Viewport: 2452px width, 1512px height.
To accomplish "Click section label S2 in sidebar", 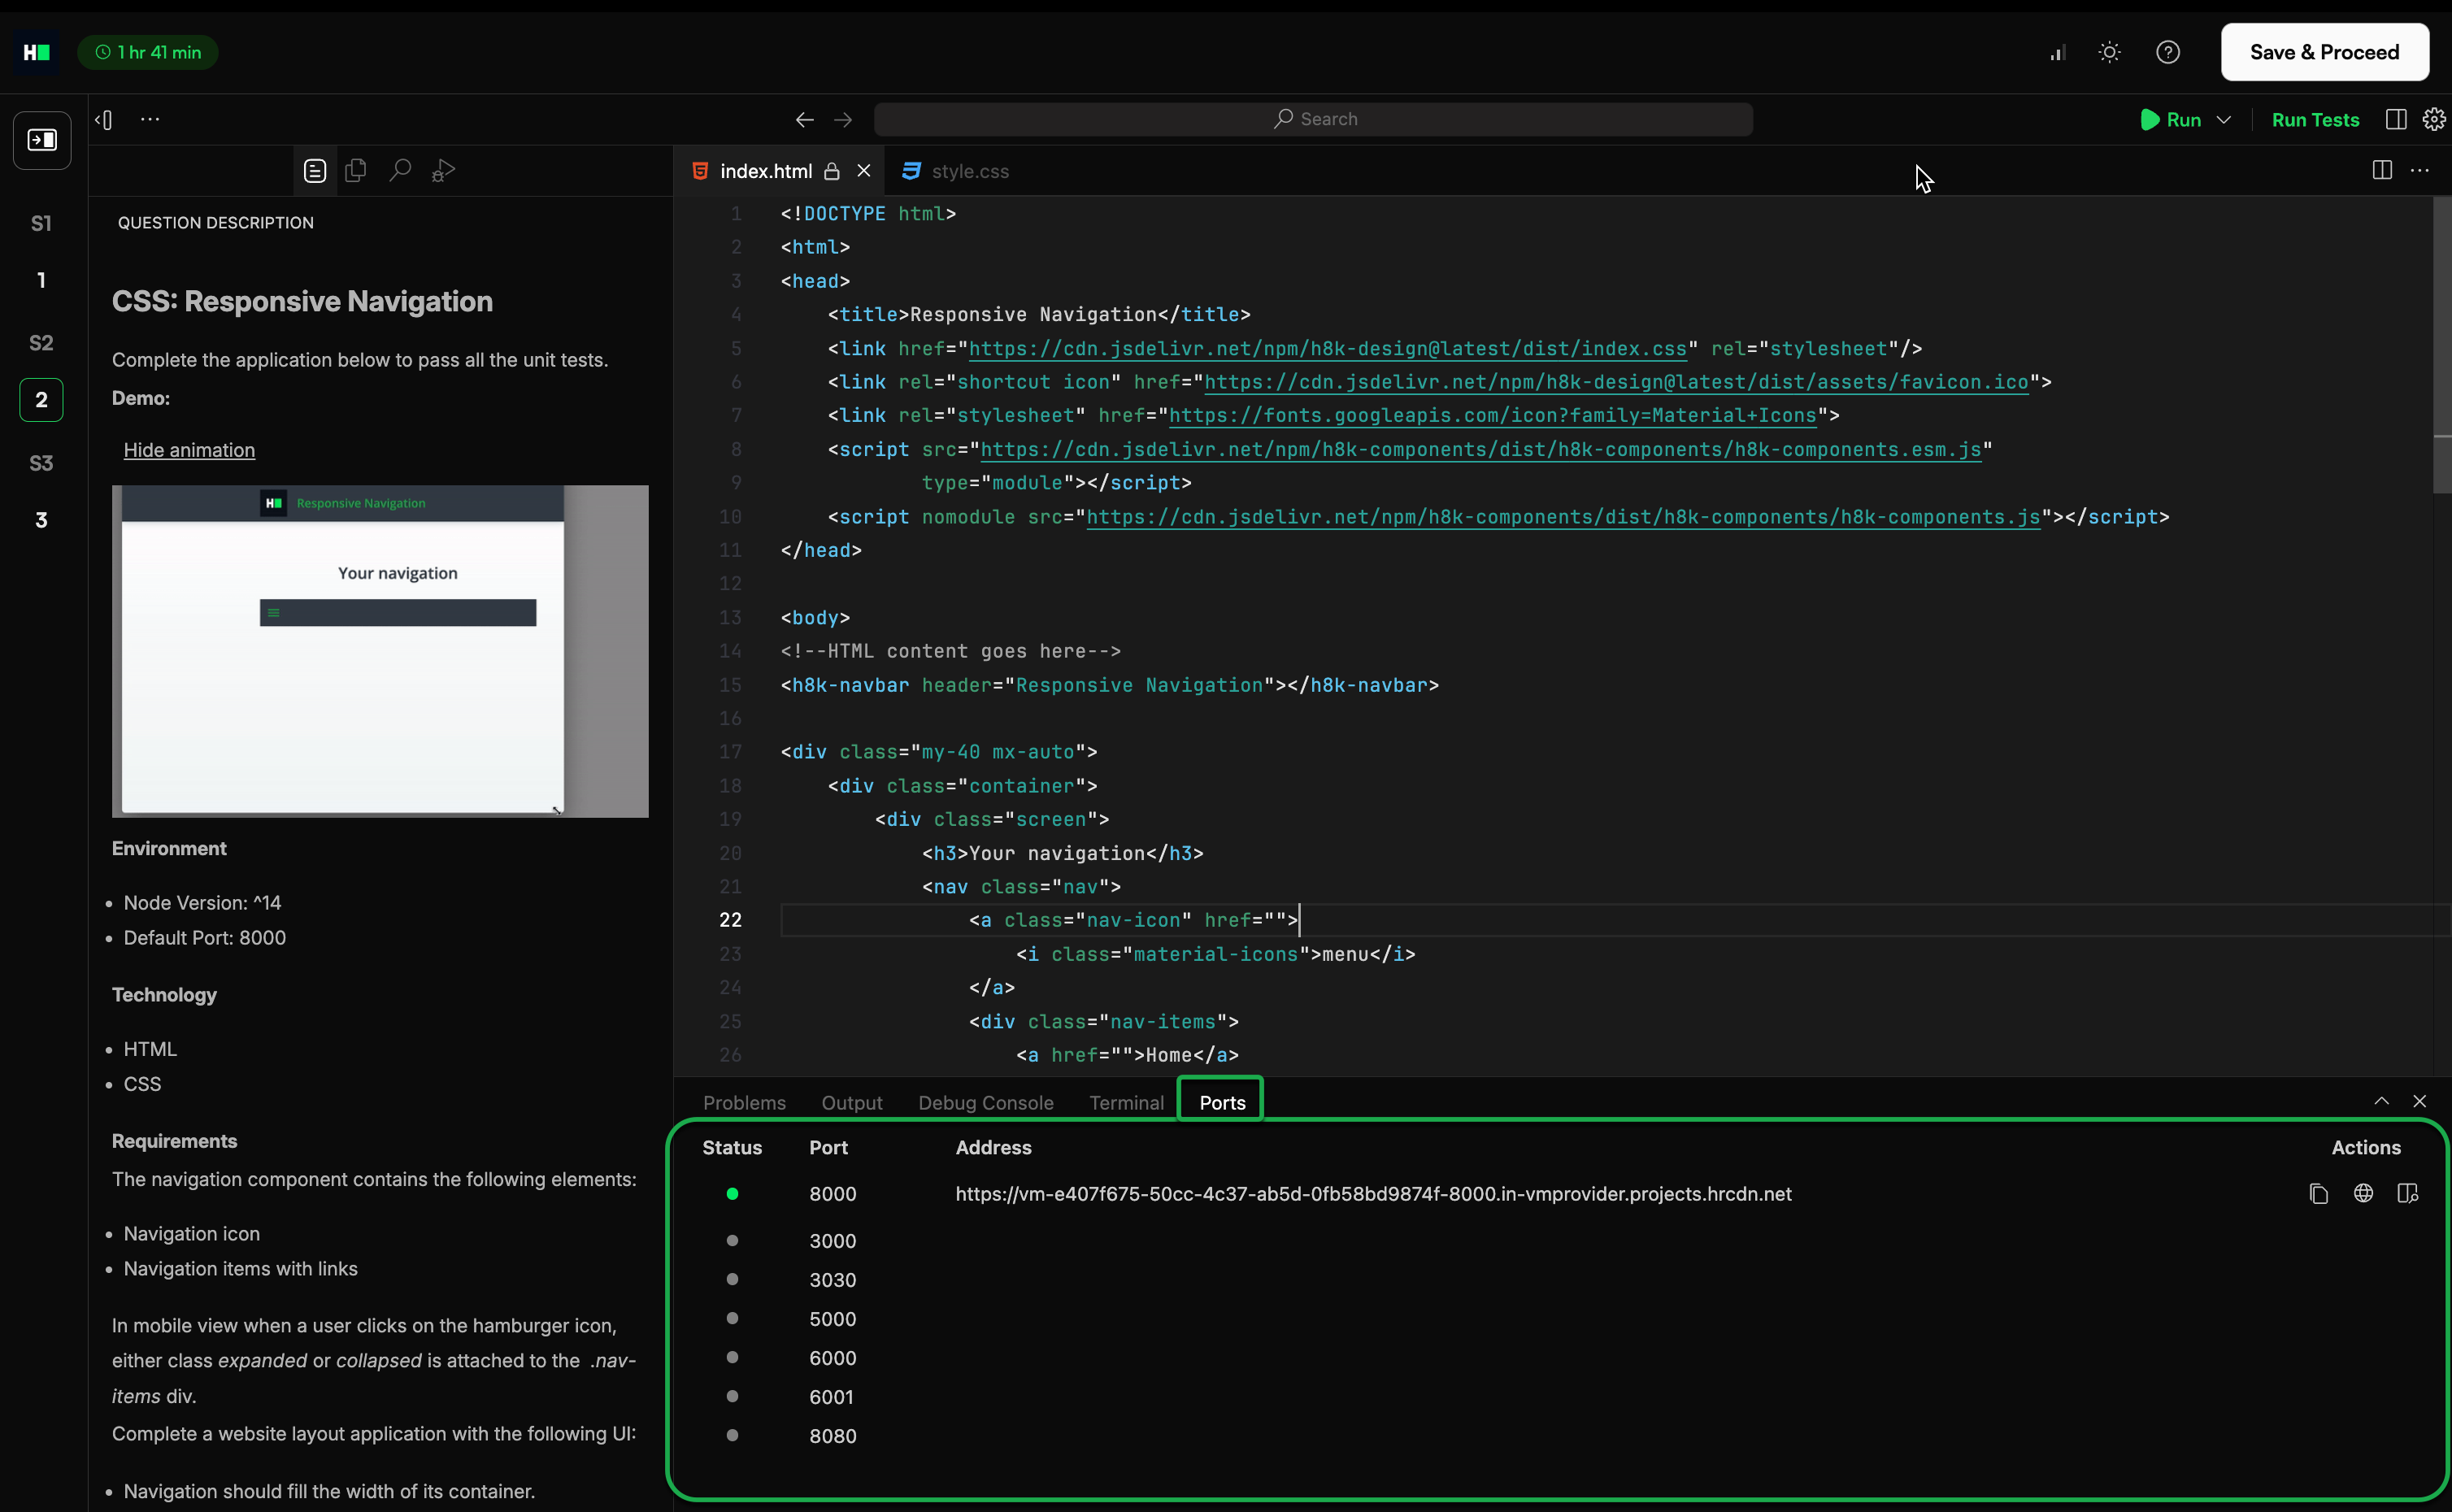I will 41,343.
